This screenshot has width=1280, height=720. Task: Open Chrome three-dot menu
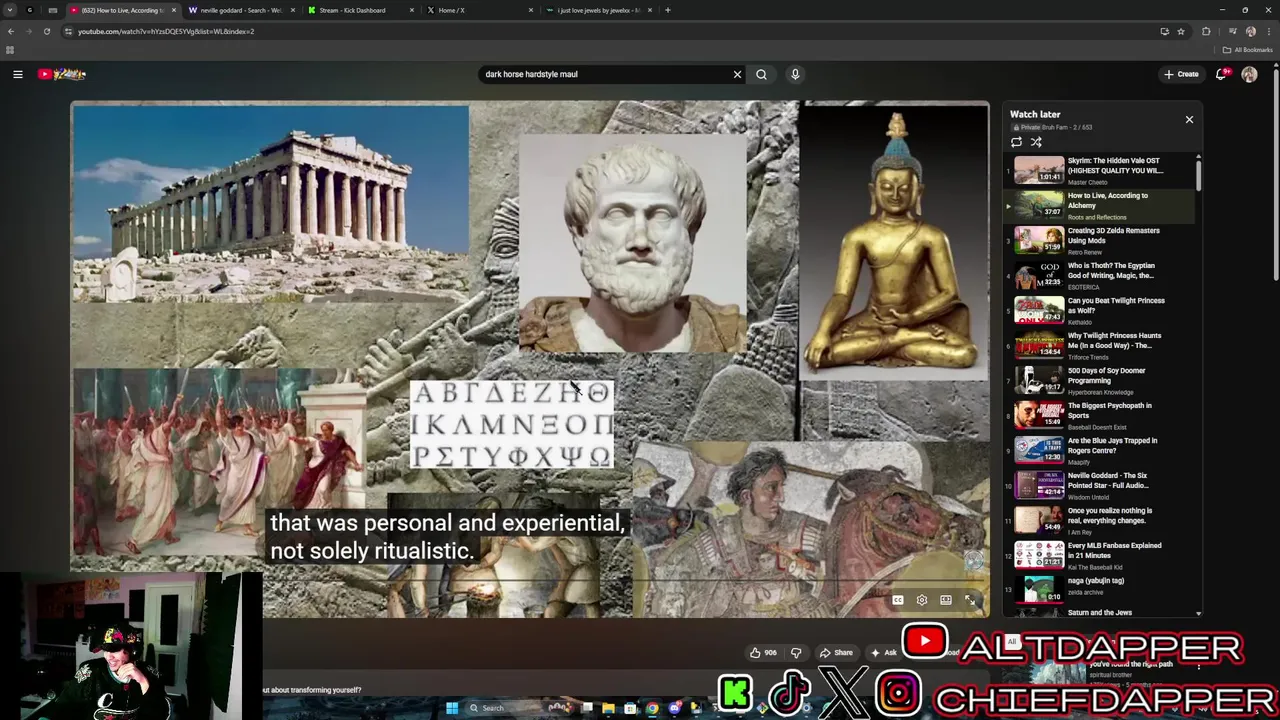pos(1269,31)
